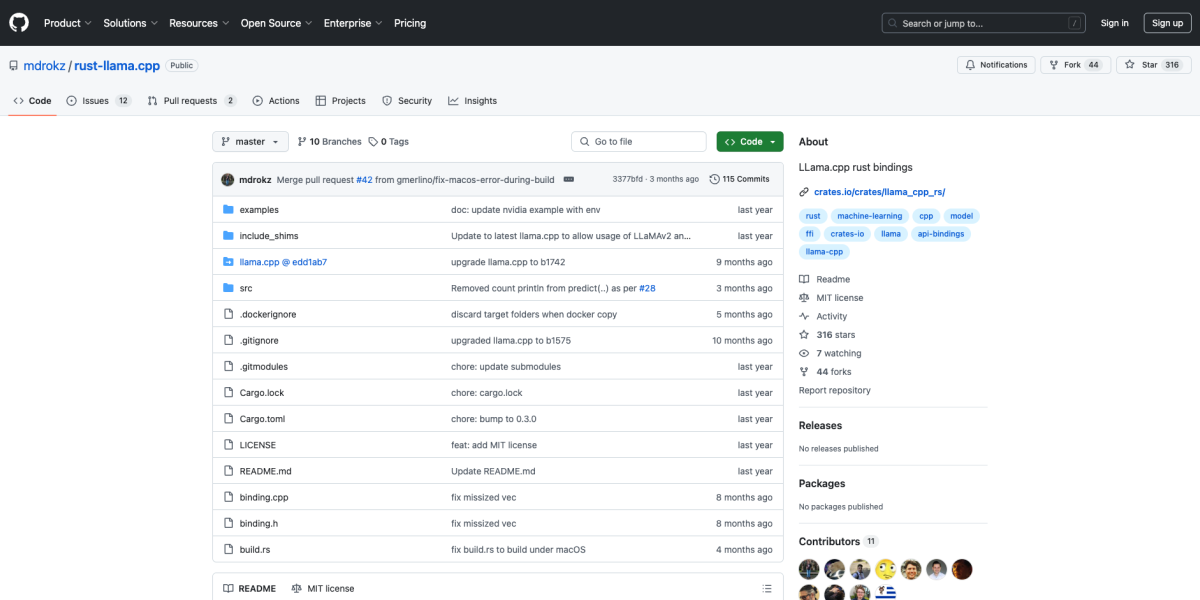Click the commit history clock icon
1200x600 pixels.
pyautogui.click(x=715, y=178)
